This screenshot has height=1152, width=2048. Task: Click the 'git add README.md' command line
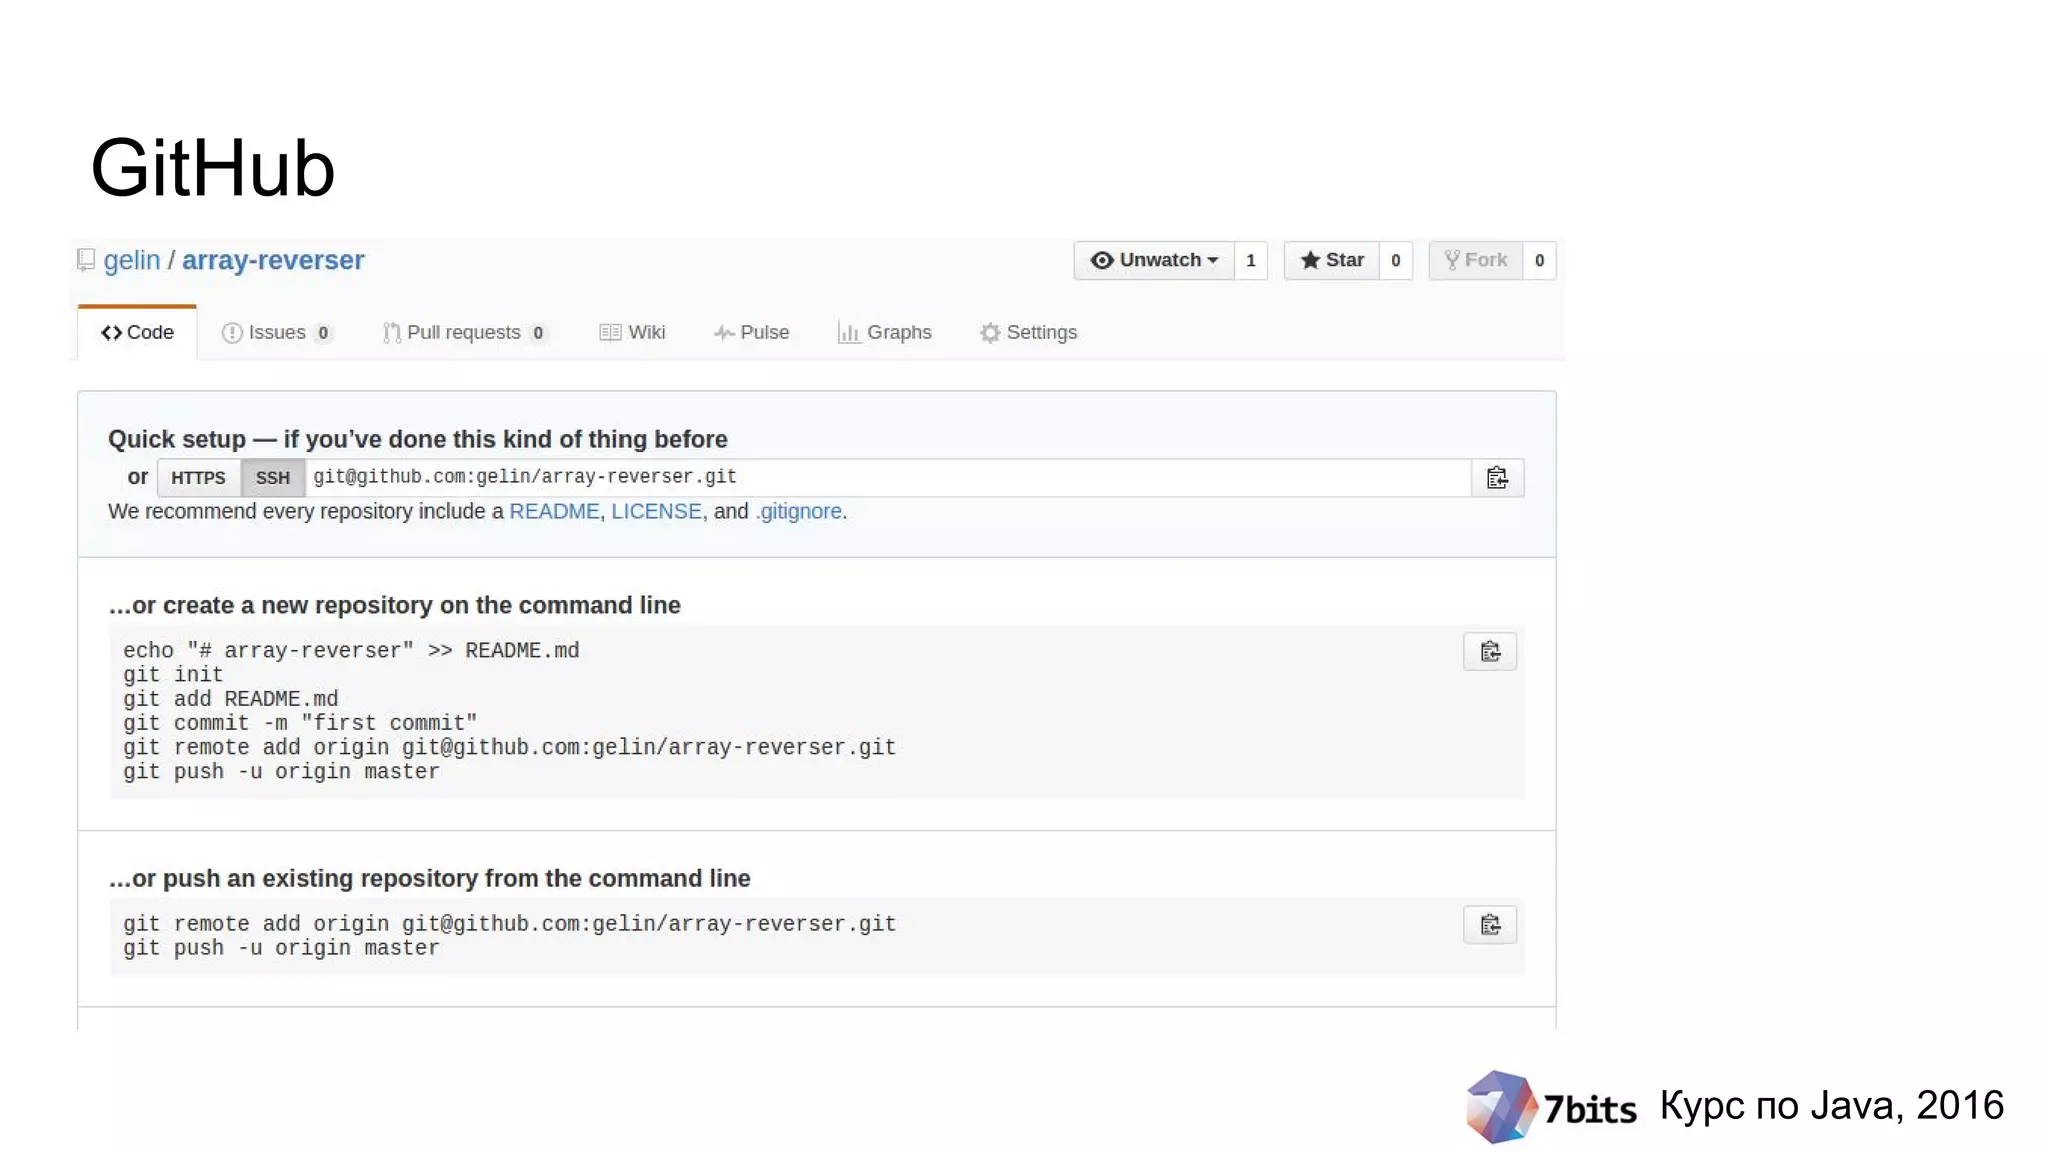tap(231, 699)
